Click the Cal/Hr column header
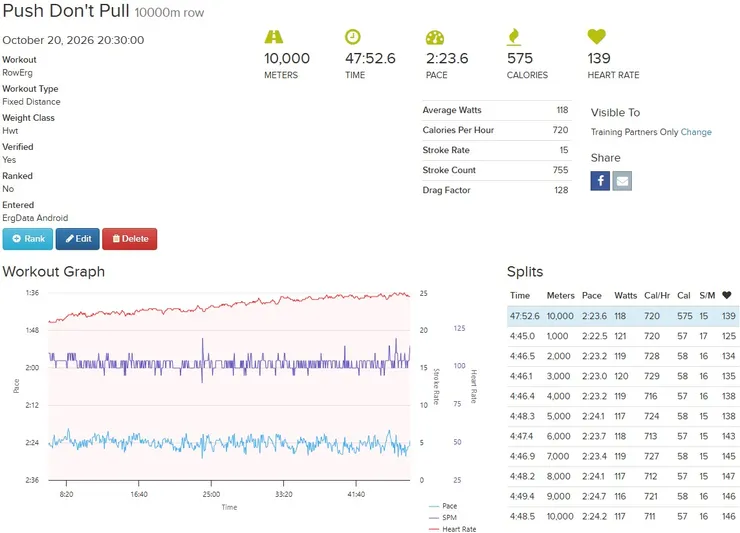 (657, 296)
